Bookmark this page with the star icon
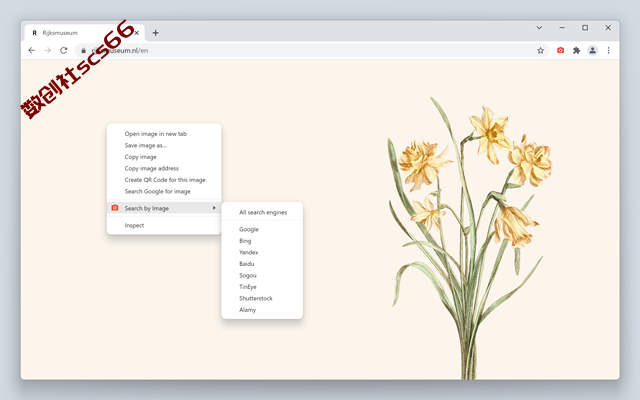The width and height of the screenshot is (640, 400). point(540,50)
